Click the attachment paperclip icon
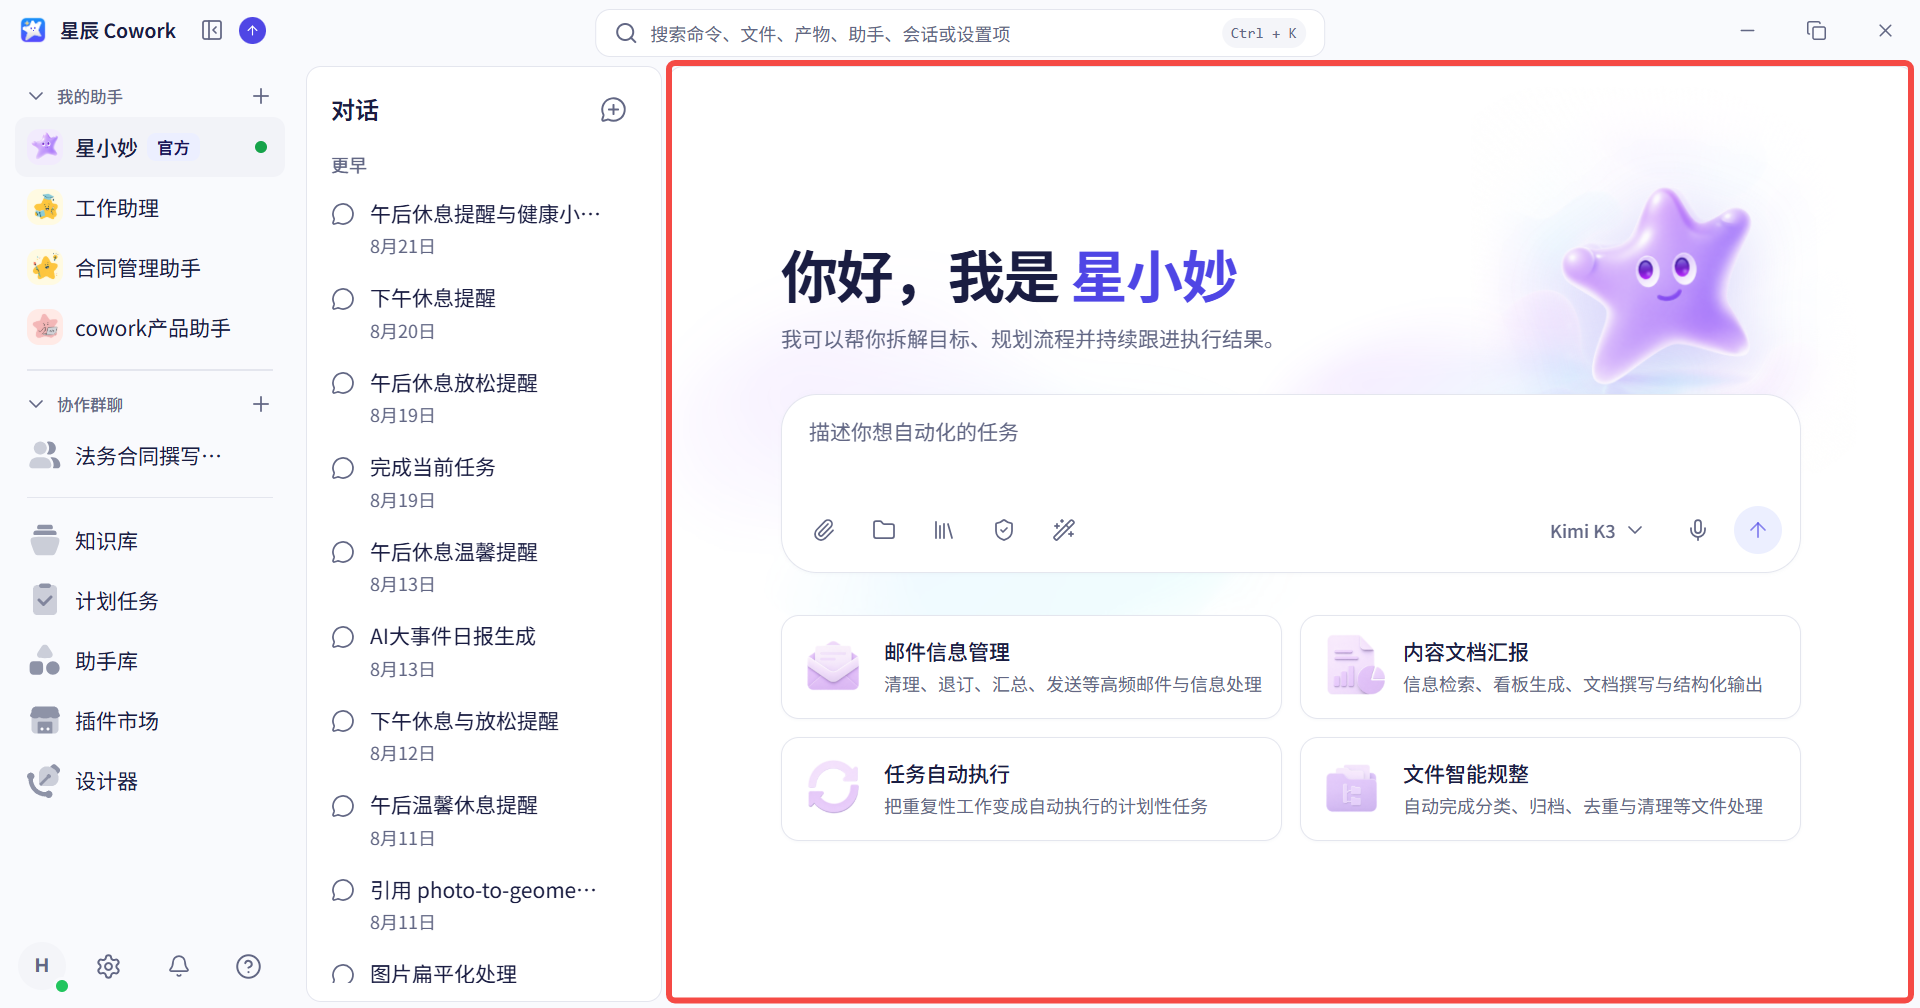 click(824, 530)
